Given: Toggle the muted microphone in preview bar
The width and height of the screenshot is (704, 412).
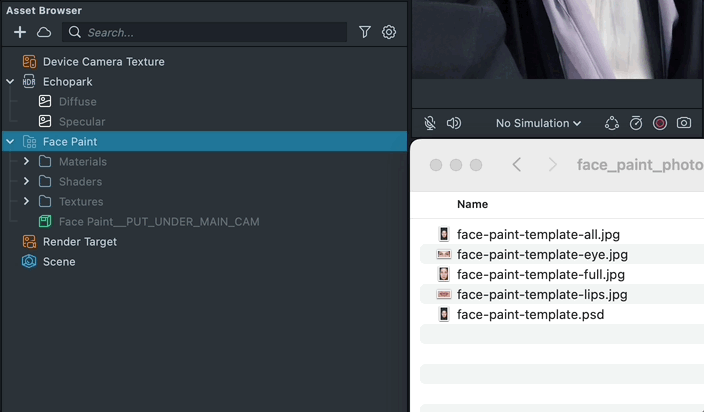Looking at the screenshot, I should 430,123.
